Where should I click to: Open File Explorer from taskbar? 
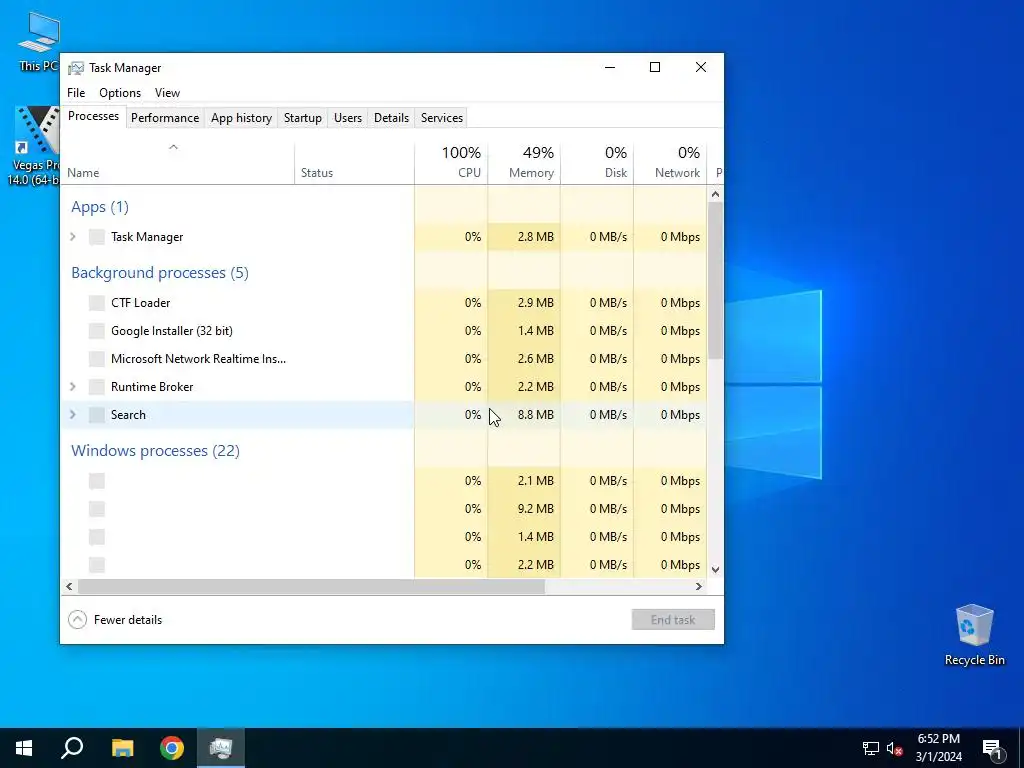point(122,748)
